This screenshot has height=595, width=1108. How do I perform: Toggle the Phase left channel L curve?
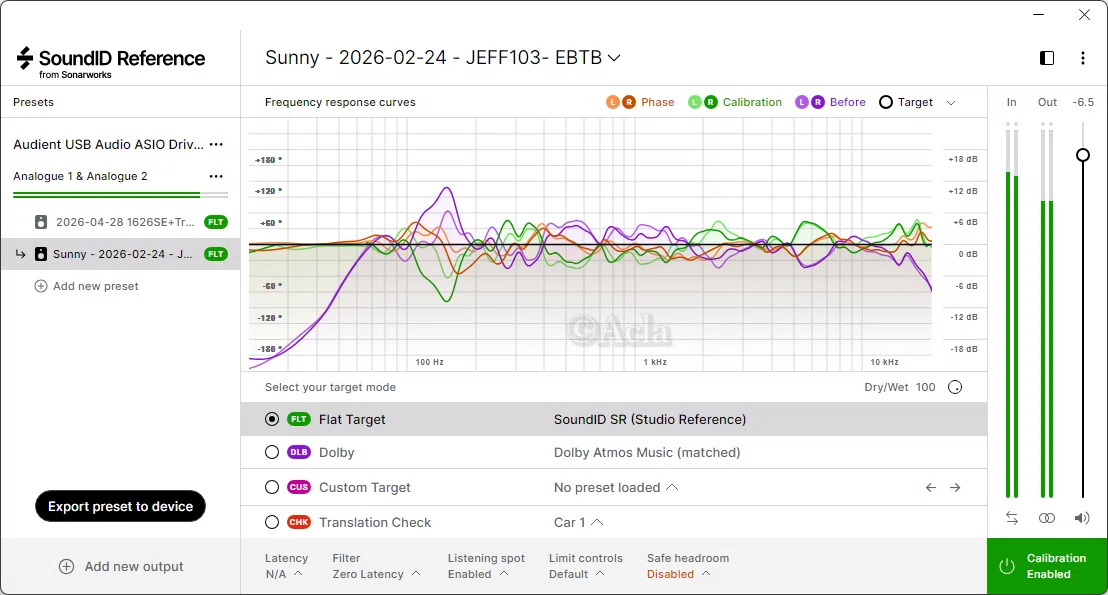613,102
